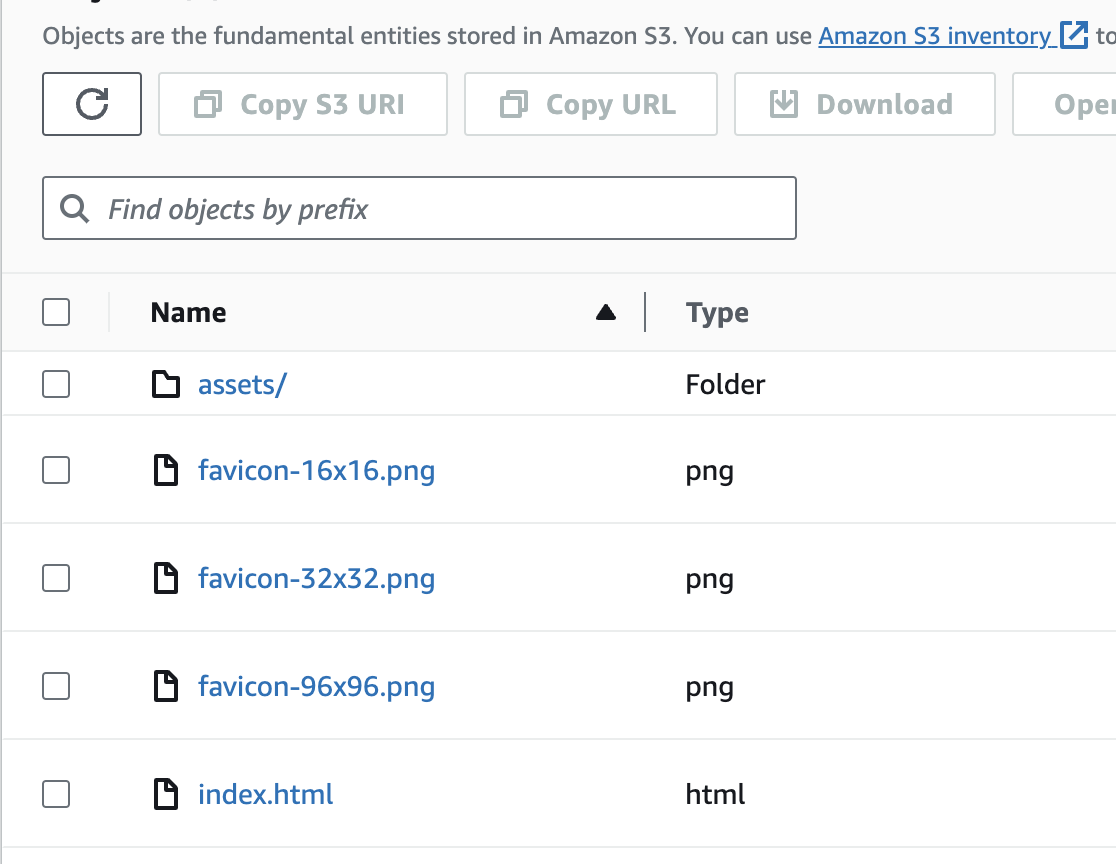Open the assets/ folder link
The width and height of the screenshot is (1116, 864).
pos(242,384)
